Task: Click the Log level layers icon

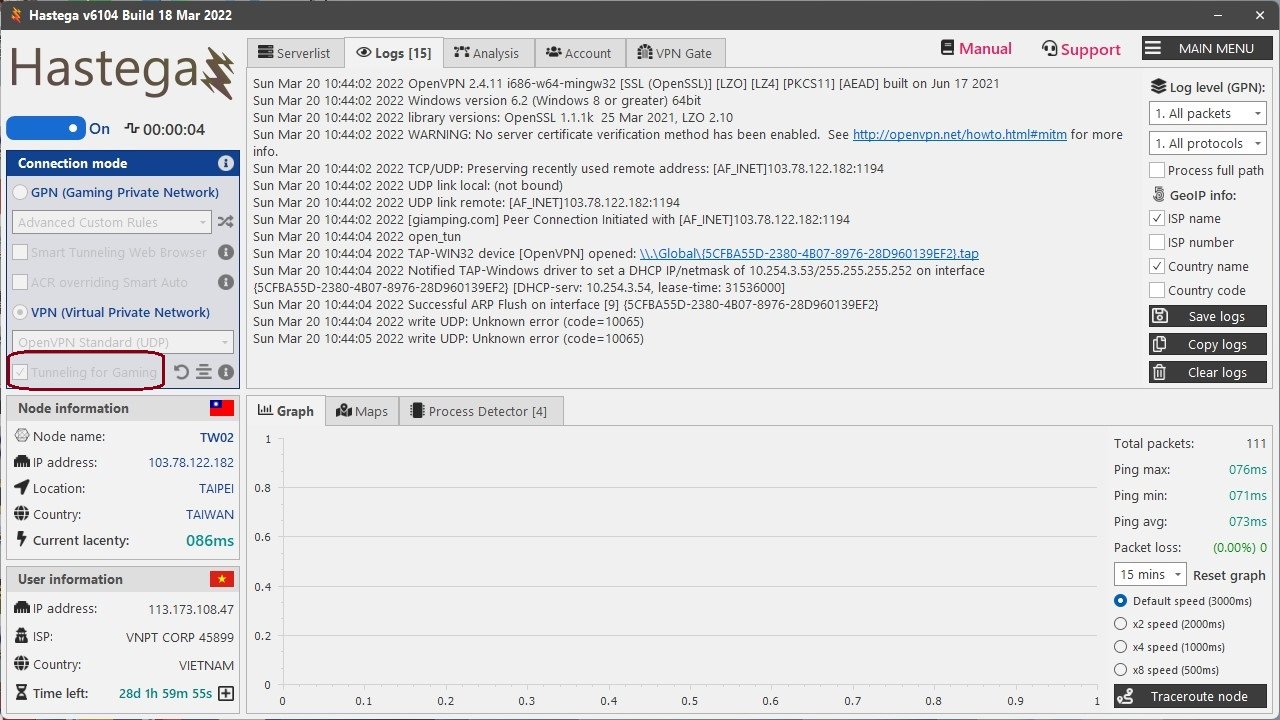Action: coord(1158,87)
